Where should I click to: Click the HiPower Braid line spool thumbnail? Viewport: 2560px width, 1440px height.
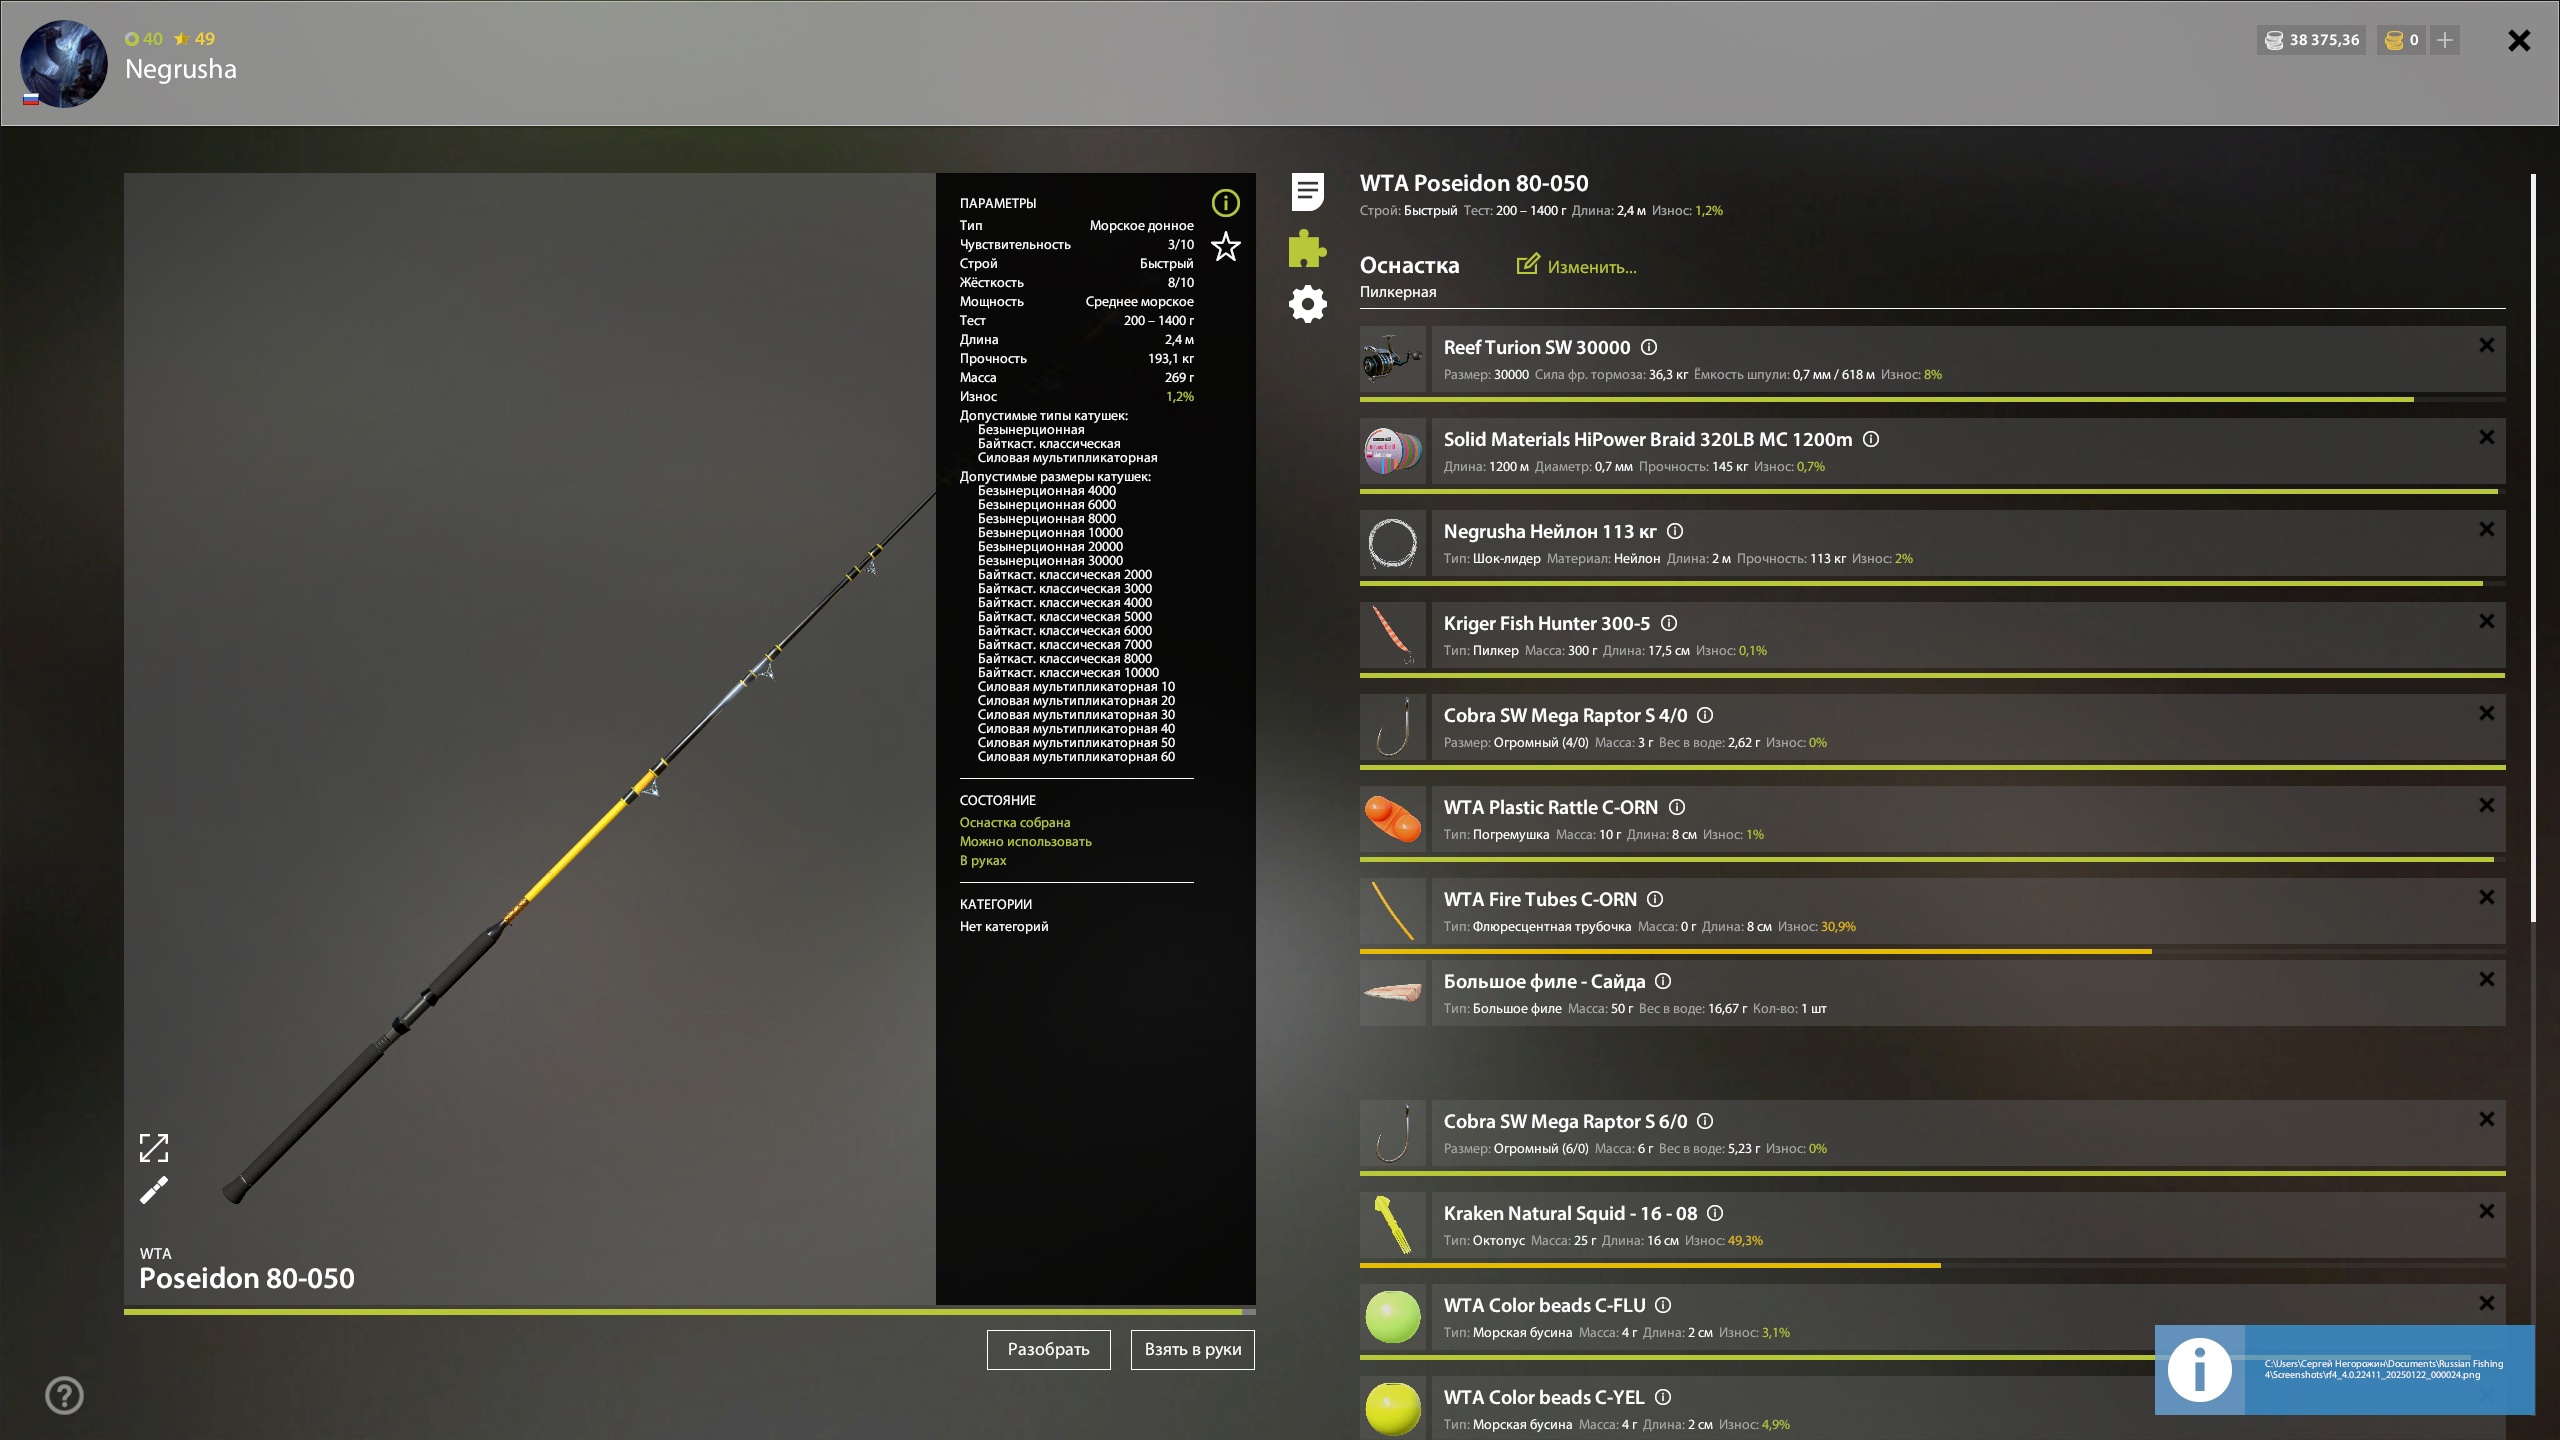coord(1393,451)
